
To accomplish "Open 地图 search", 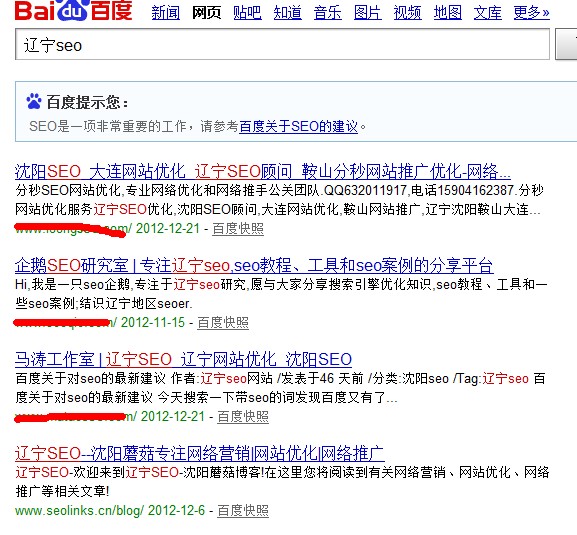I will 447,13.
